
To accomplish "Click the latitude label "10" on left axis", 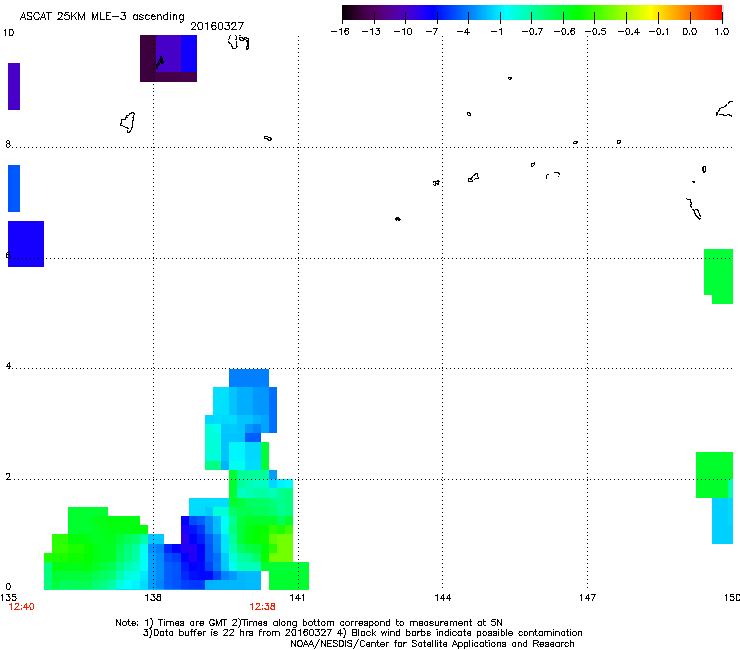I will tap(8, 33).
